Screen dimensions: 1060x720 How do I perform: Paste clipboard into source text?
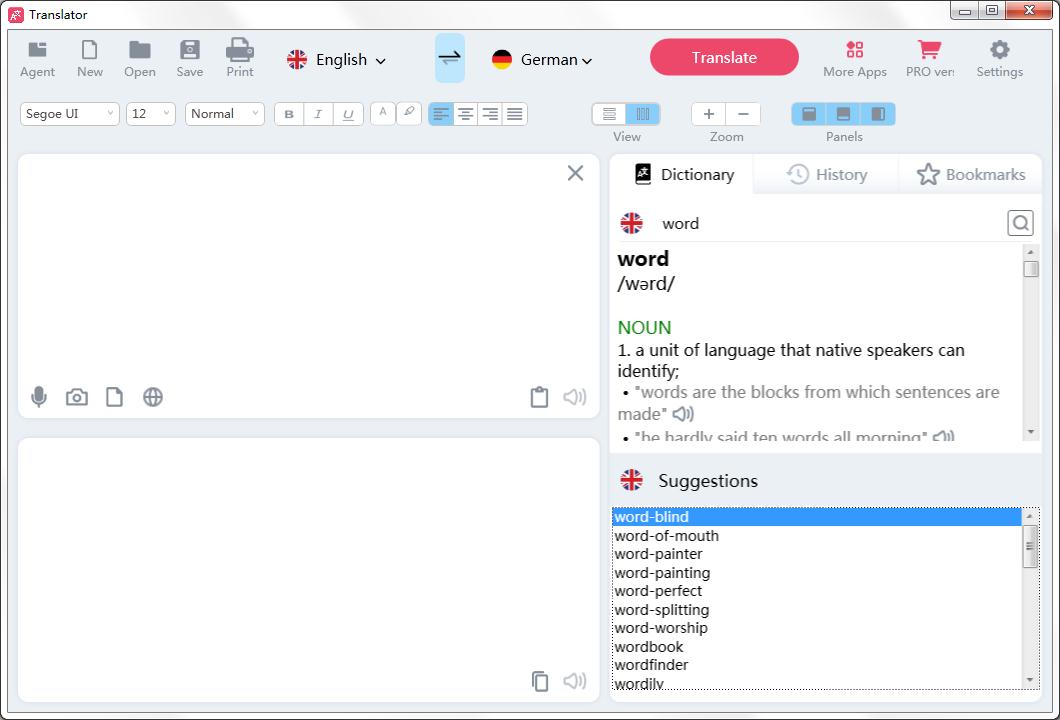(x=539, y=397)
